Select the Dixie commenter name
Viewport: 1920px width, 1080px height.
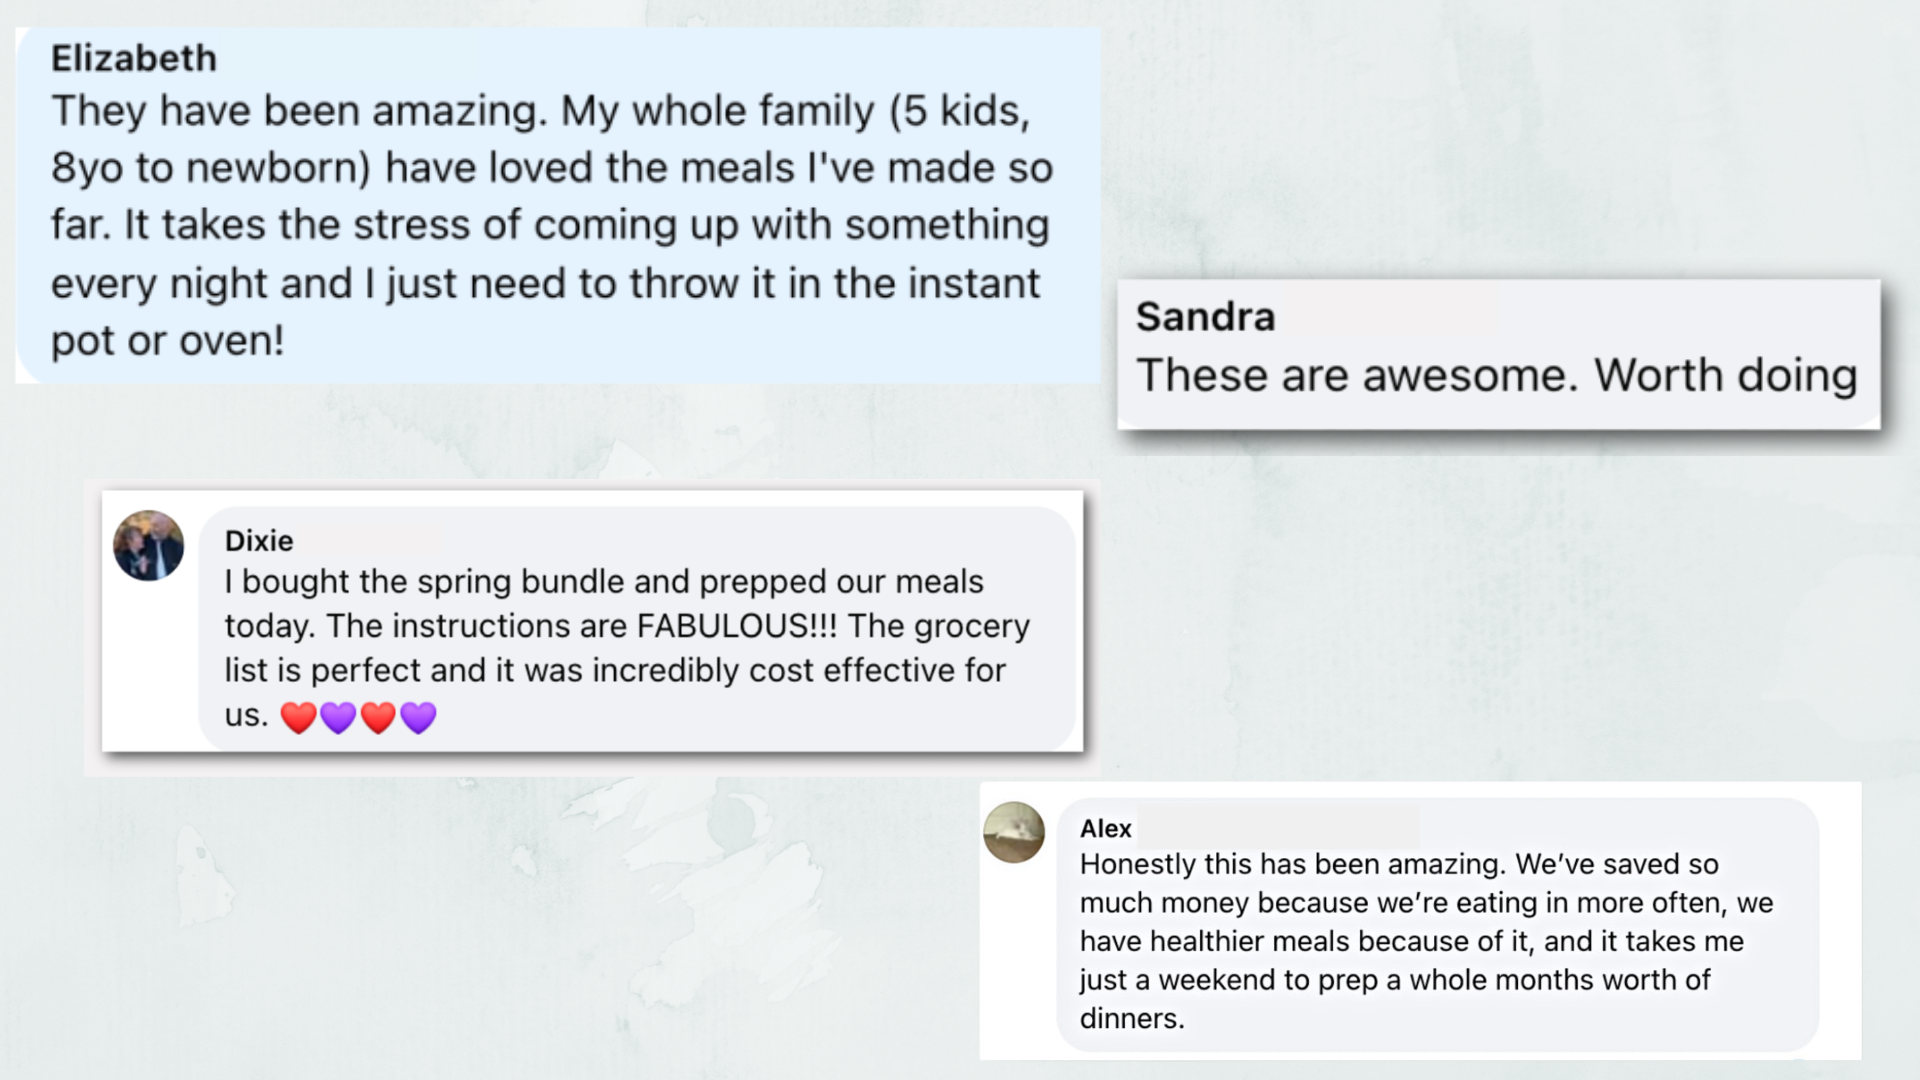[259, 541]
